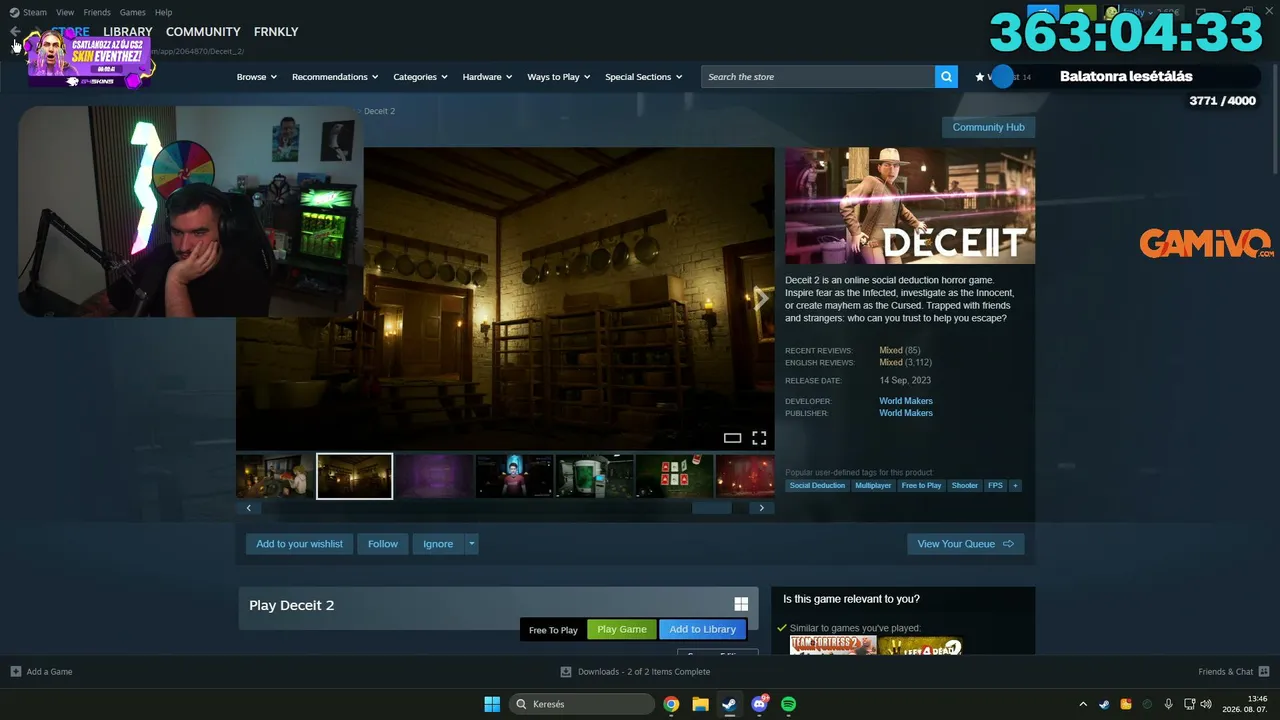The image size is (1280, 720).
Task: Open the Downloads icon in the bottom bar
Action: click(566, 672)
